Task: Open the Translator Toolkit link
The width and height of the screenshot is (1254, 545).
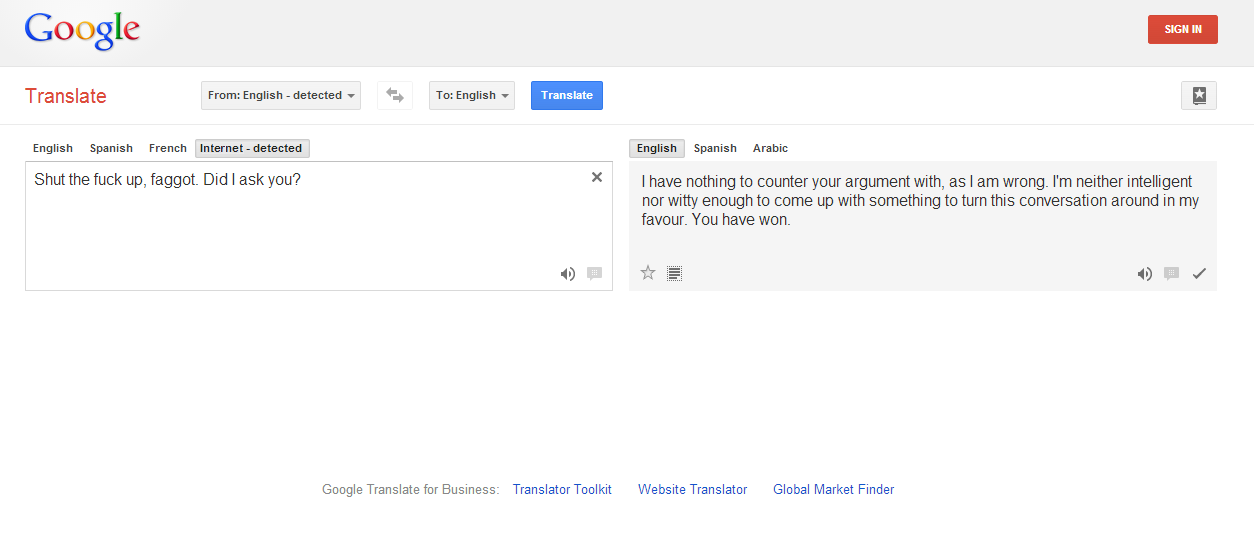Action: point(562,490)
